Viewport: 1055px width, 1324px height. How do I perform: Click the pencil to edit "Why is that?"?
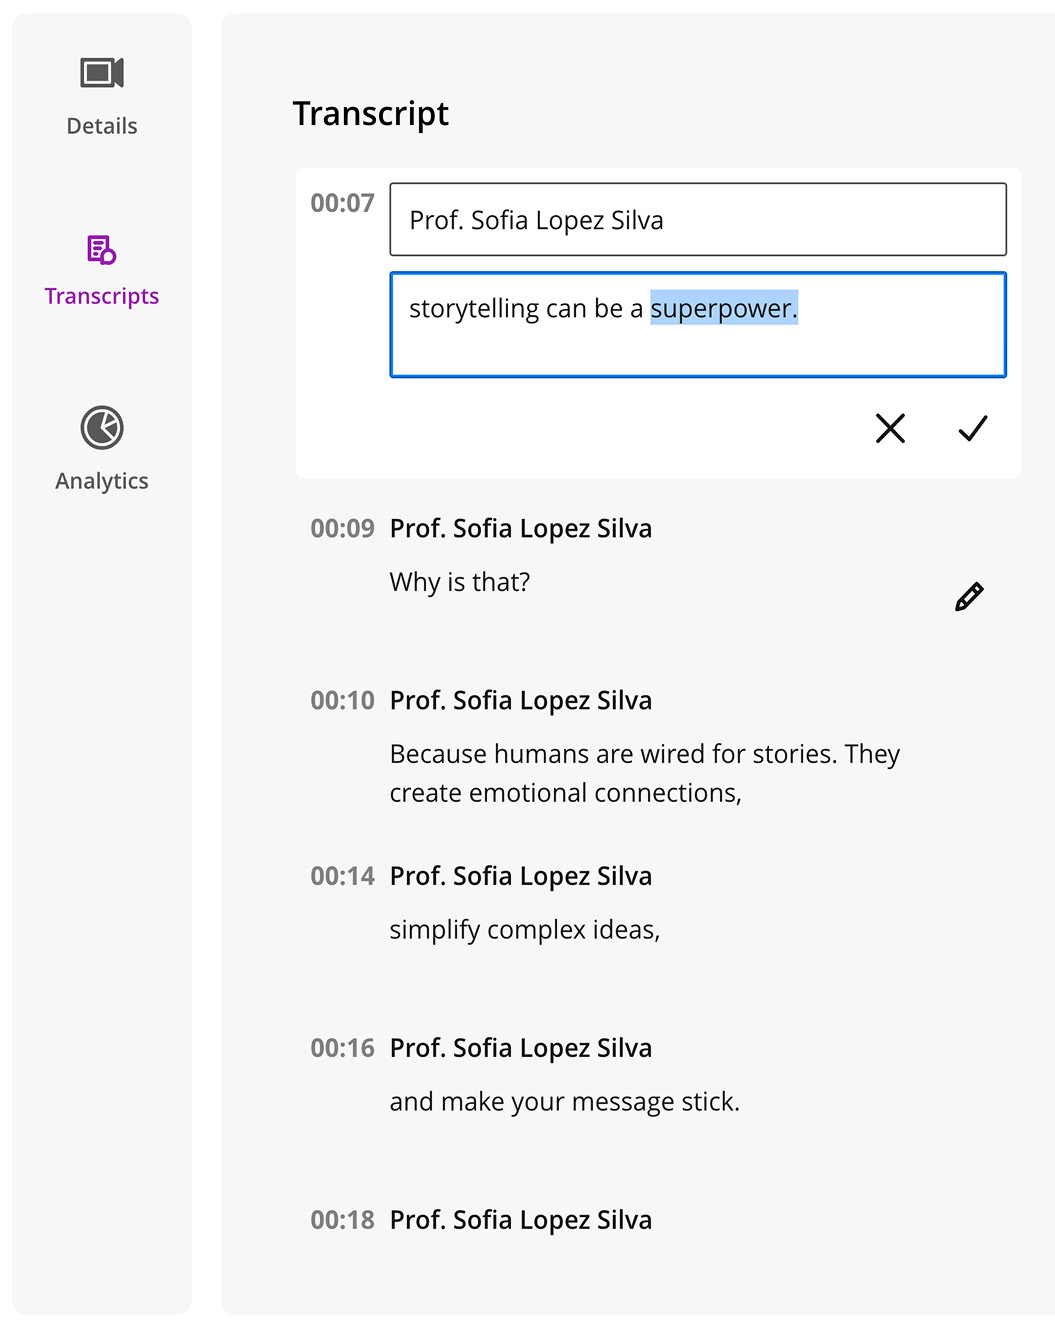(x=969, y=597)
